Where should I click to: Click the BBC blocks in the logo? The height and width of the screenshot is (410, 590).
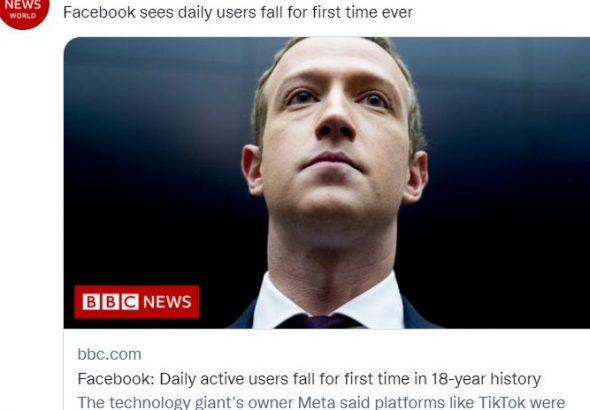point(110,302)
